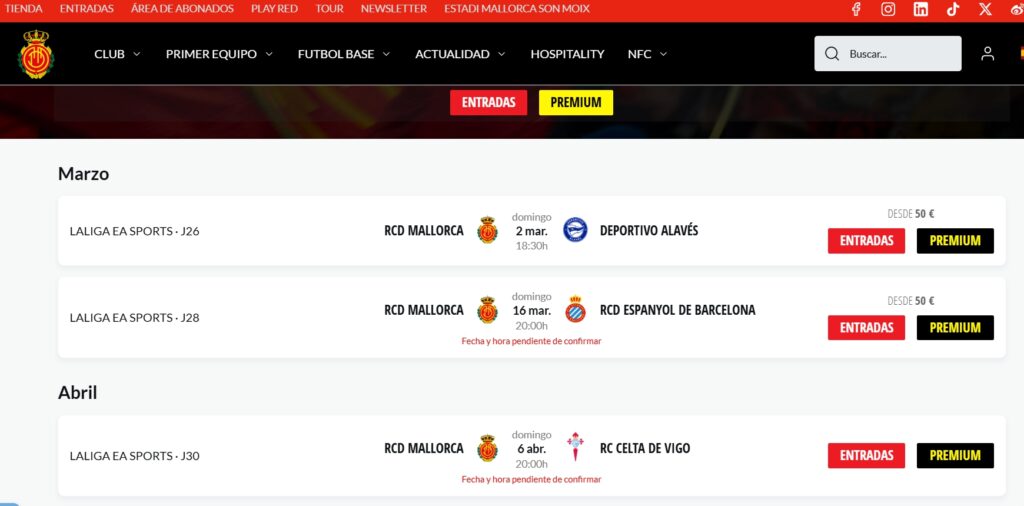Click ENTRADAS for the Deportivo Alavés match
The height and width of the screenshot is (506, 1024).
coord(866,241)
